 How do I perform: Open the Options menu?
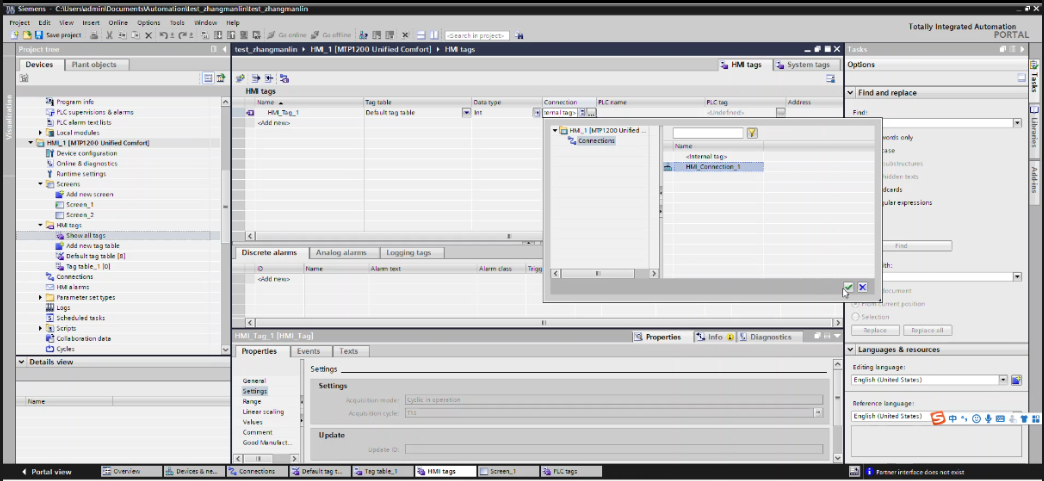pyautogui.click(x=148, y=23)
